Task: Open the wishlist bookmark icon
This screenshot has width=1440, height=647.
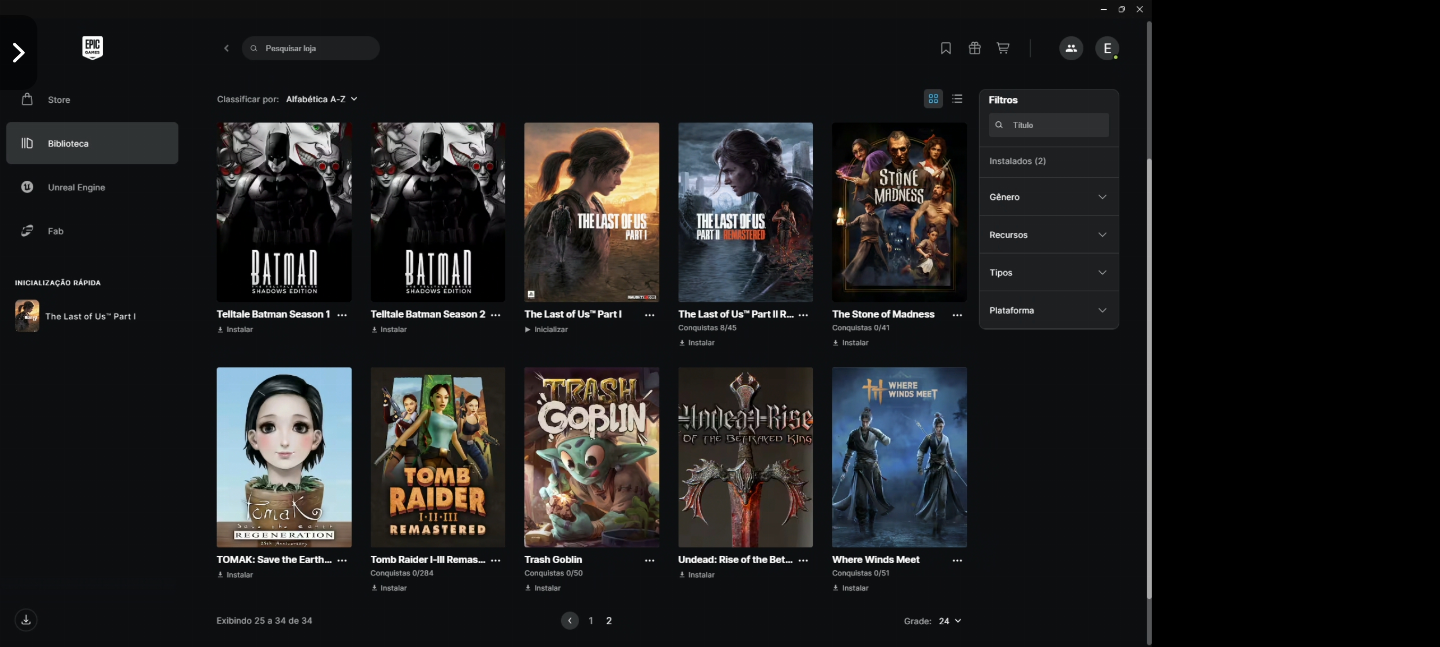Action: pos(946,48)
